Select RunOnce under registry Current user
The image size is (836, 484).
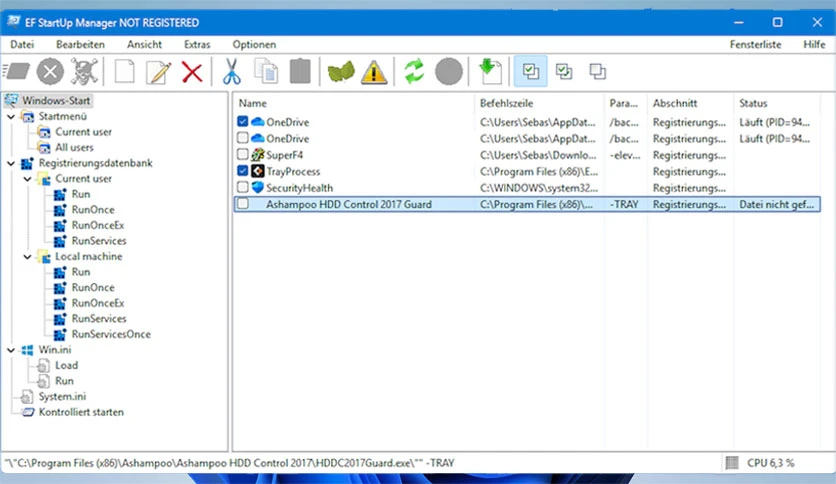coord(93,209)
